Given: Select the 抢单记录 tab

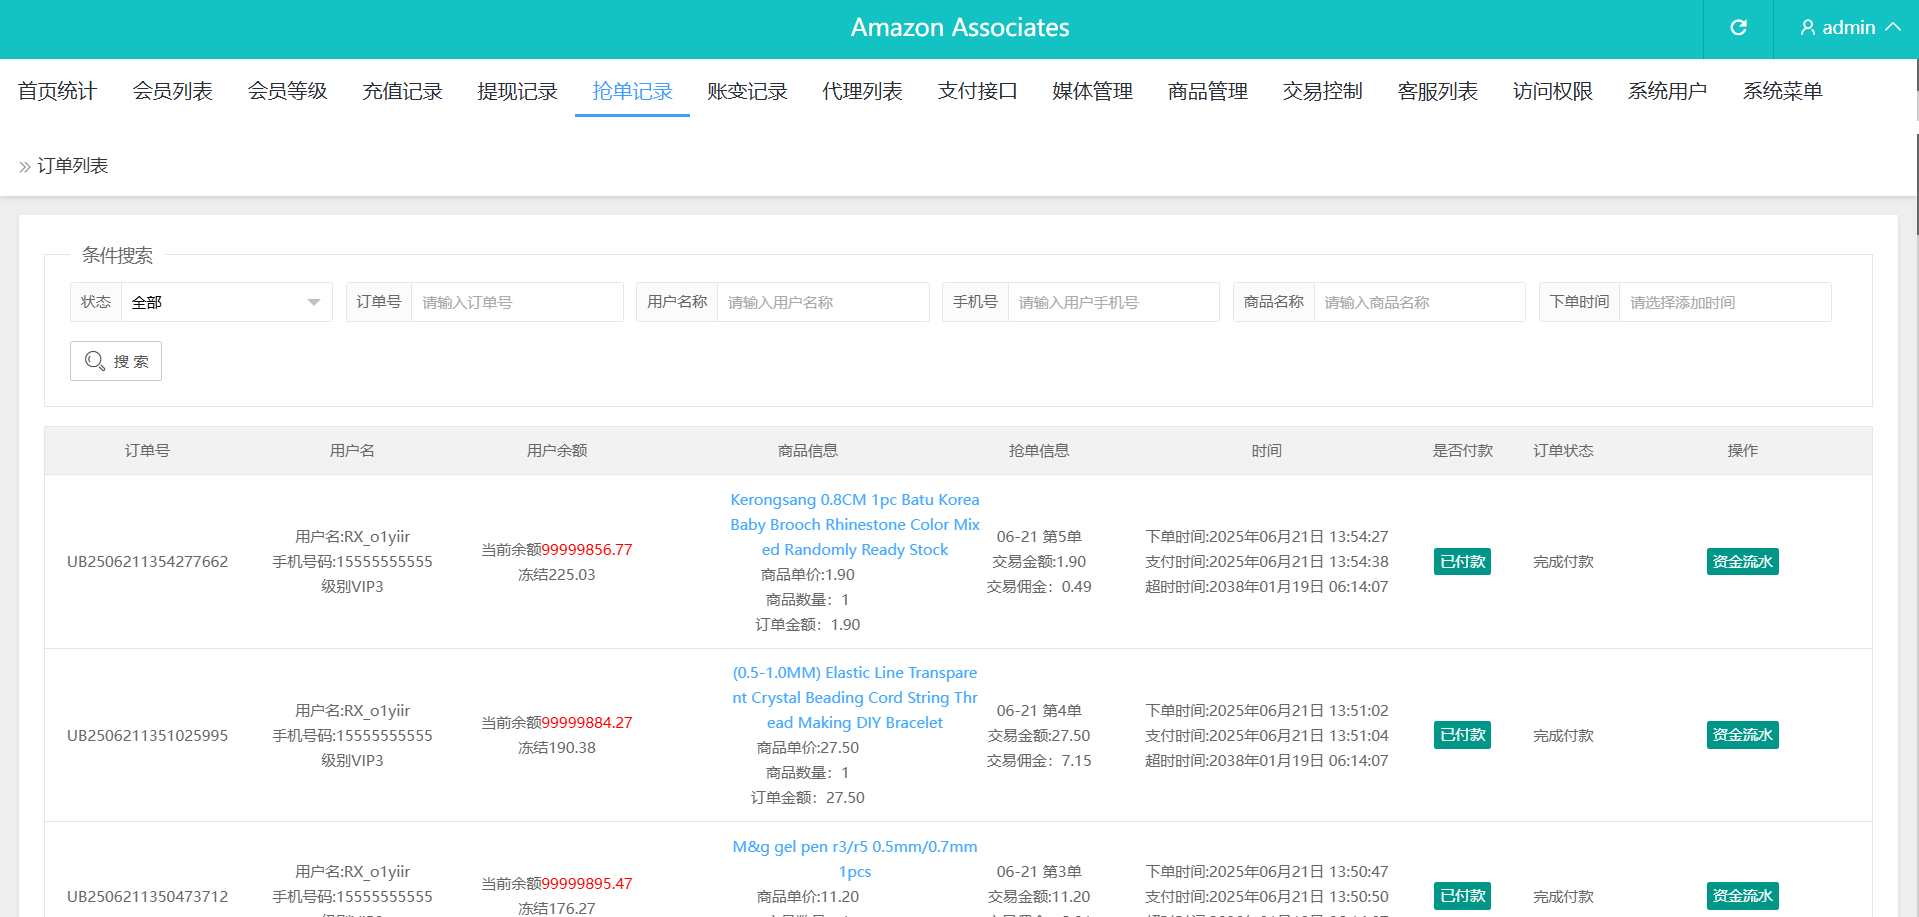Looking at the screenshot, I should [x=632, y=91].
